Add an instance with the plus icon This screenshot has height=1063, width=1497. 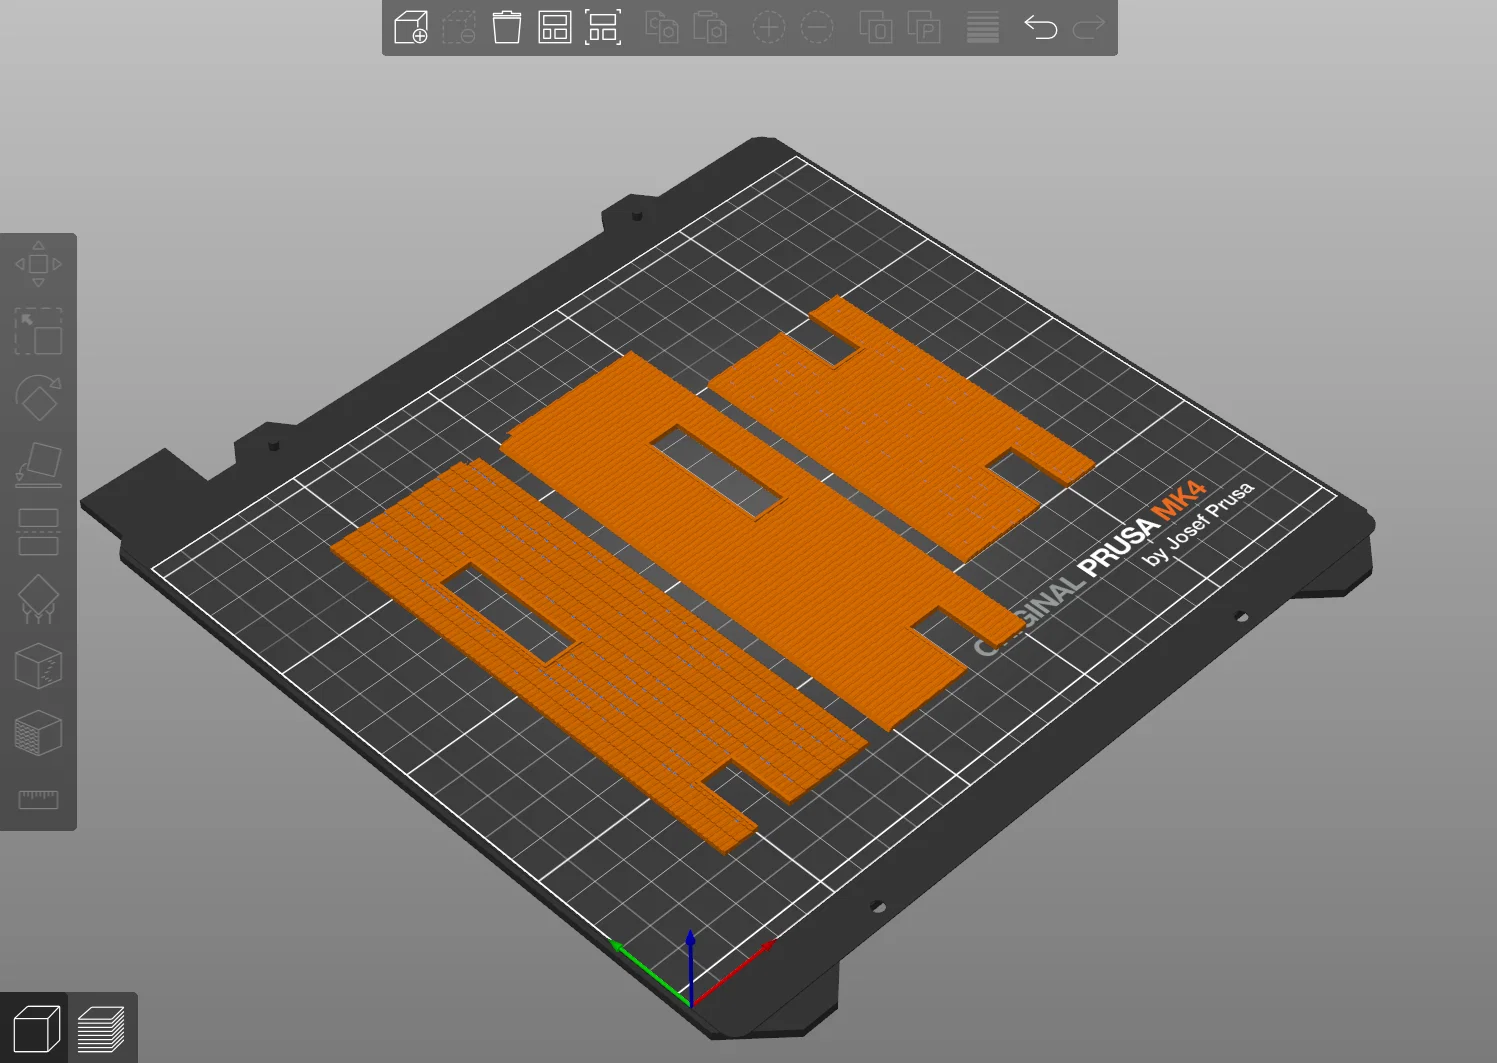(769, 27)
